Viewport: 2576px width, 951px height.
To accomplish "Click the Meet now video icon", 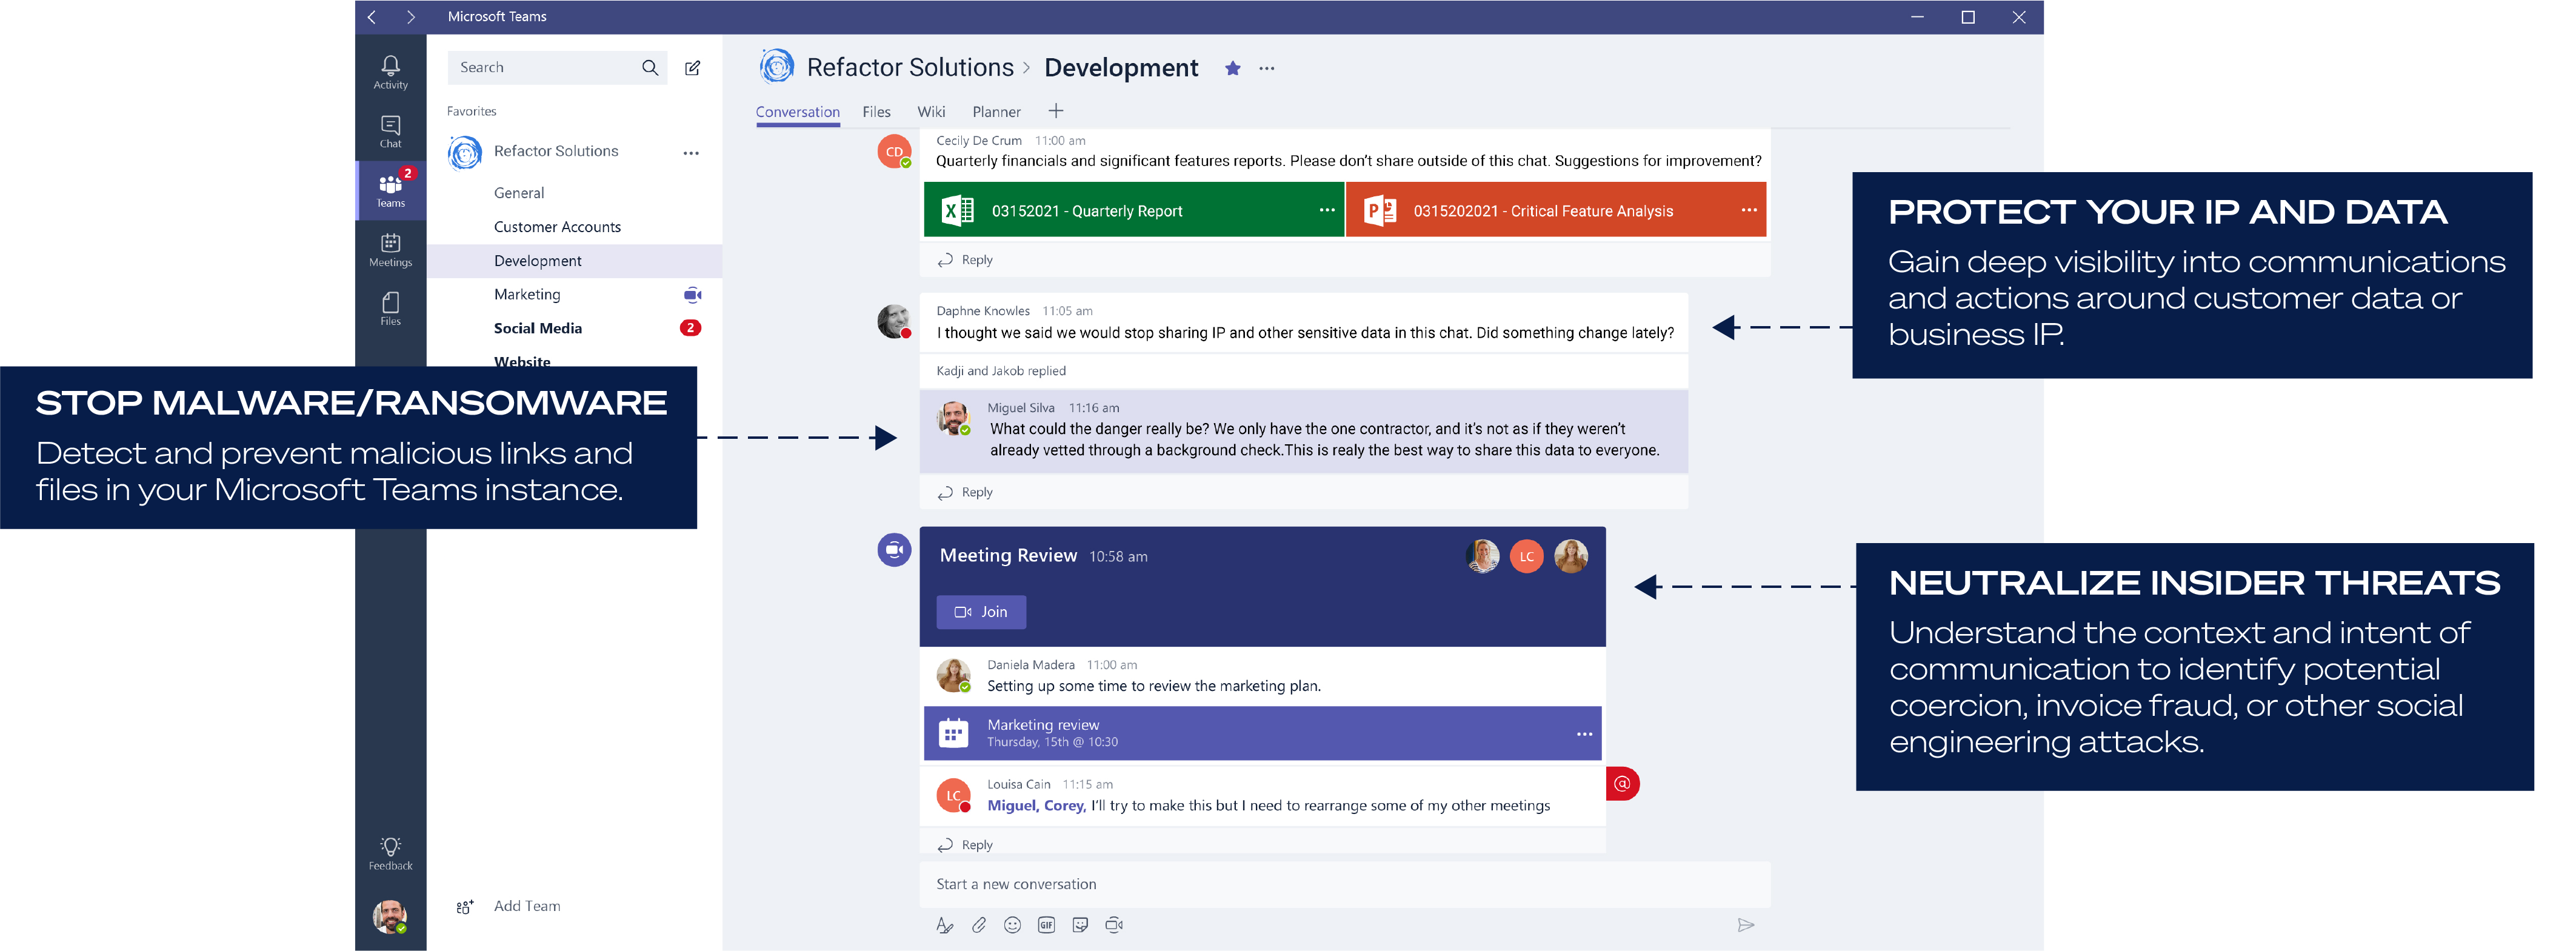I will coord(1114,925).
